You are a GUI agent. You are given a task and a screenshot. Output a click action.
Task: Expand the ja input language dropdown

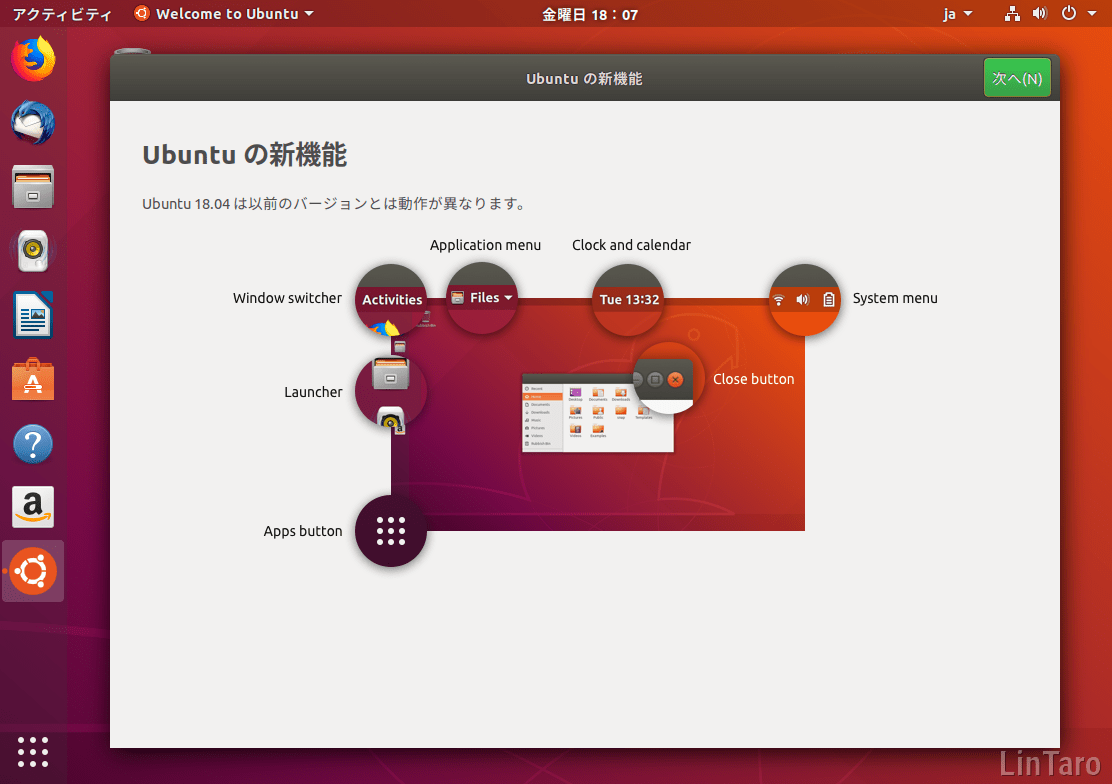pyautogui.click(x=957, y=13)
